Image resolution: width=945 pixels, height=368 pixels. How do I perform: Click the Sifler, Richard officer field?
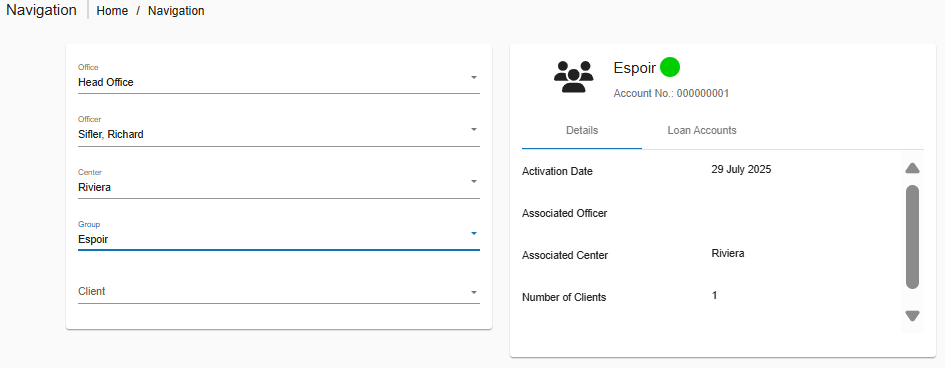point(279,130)
